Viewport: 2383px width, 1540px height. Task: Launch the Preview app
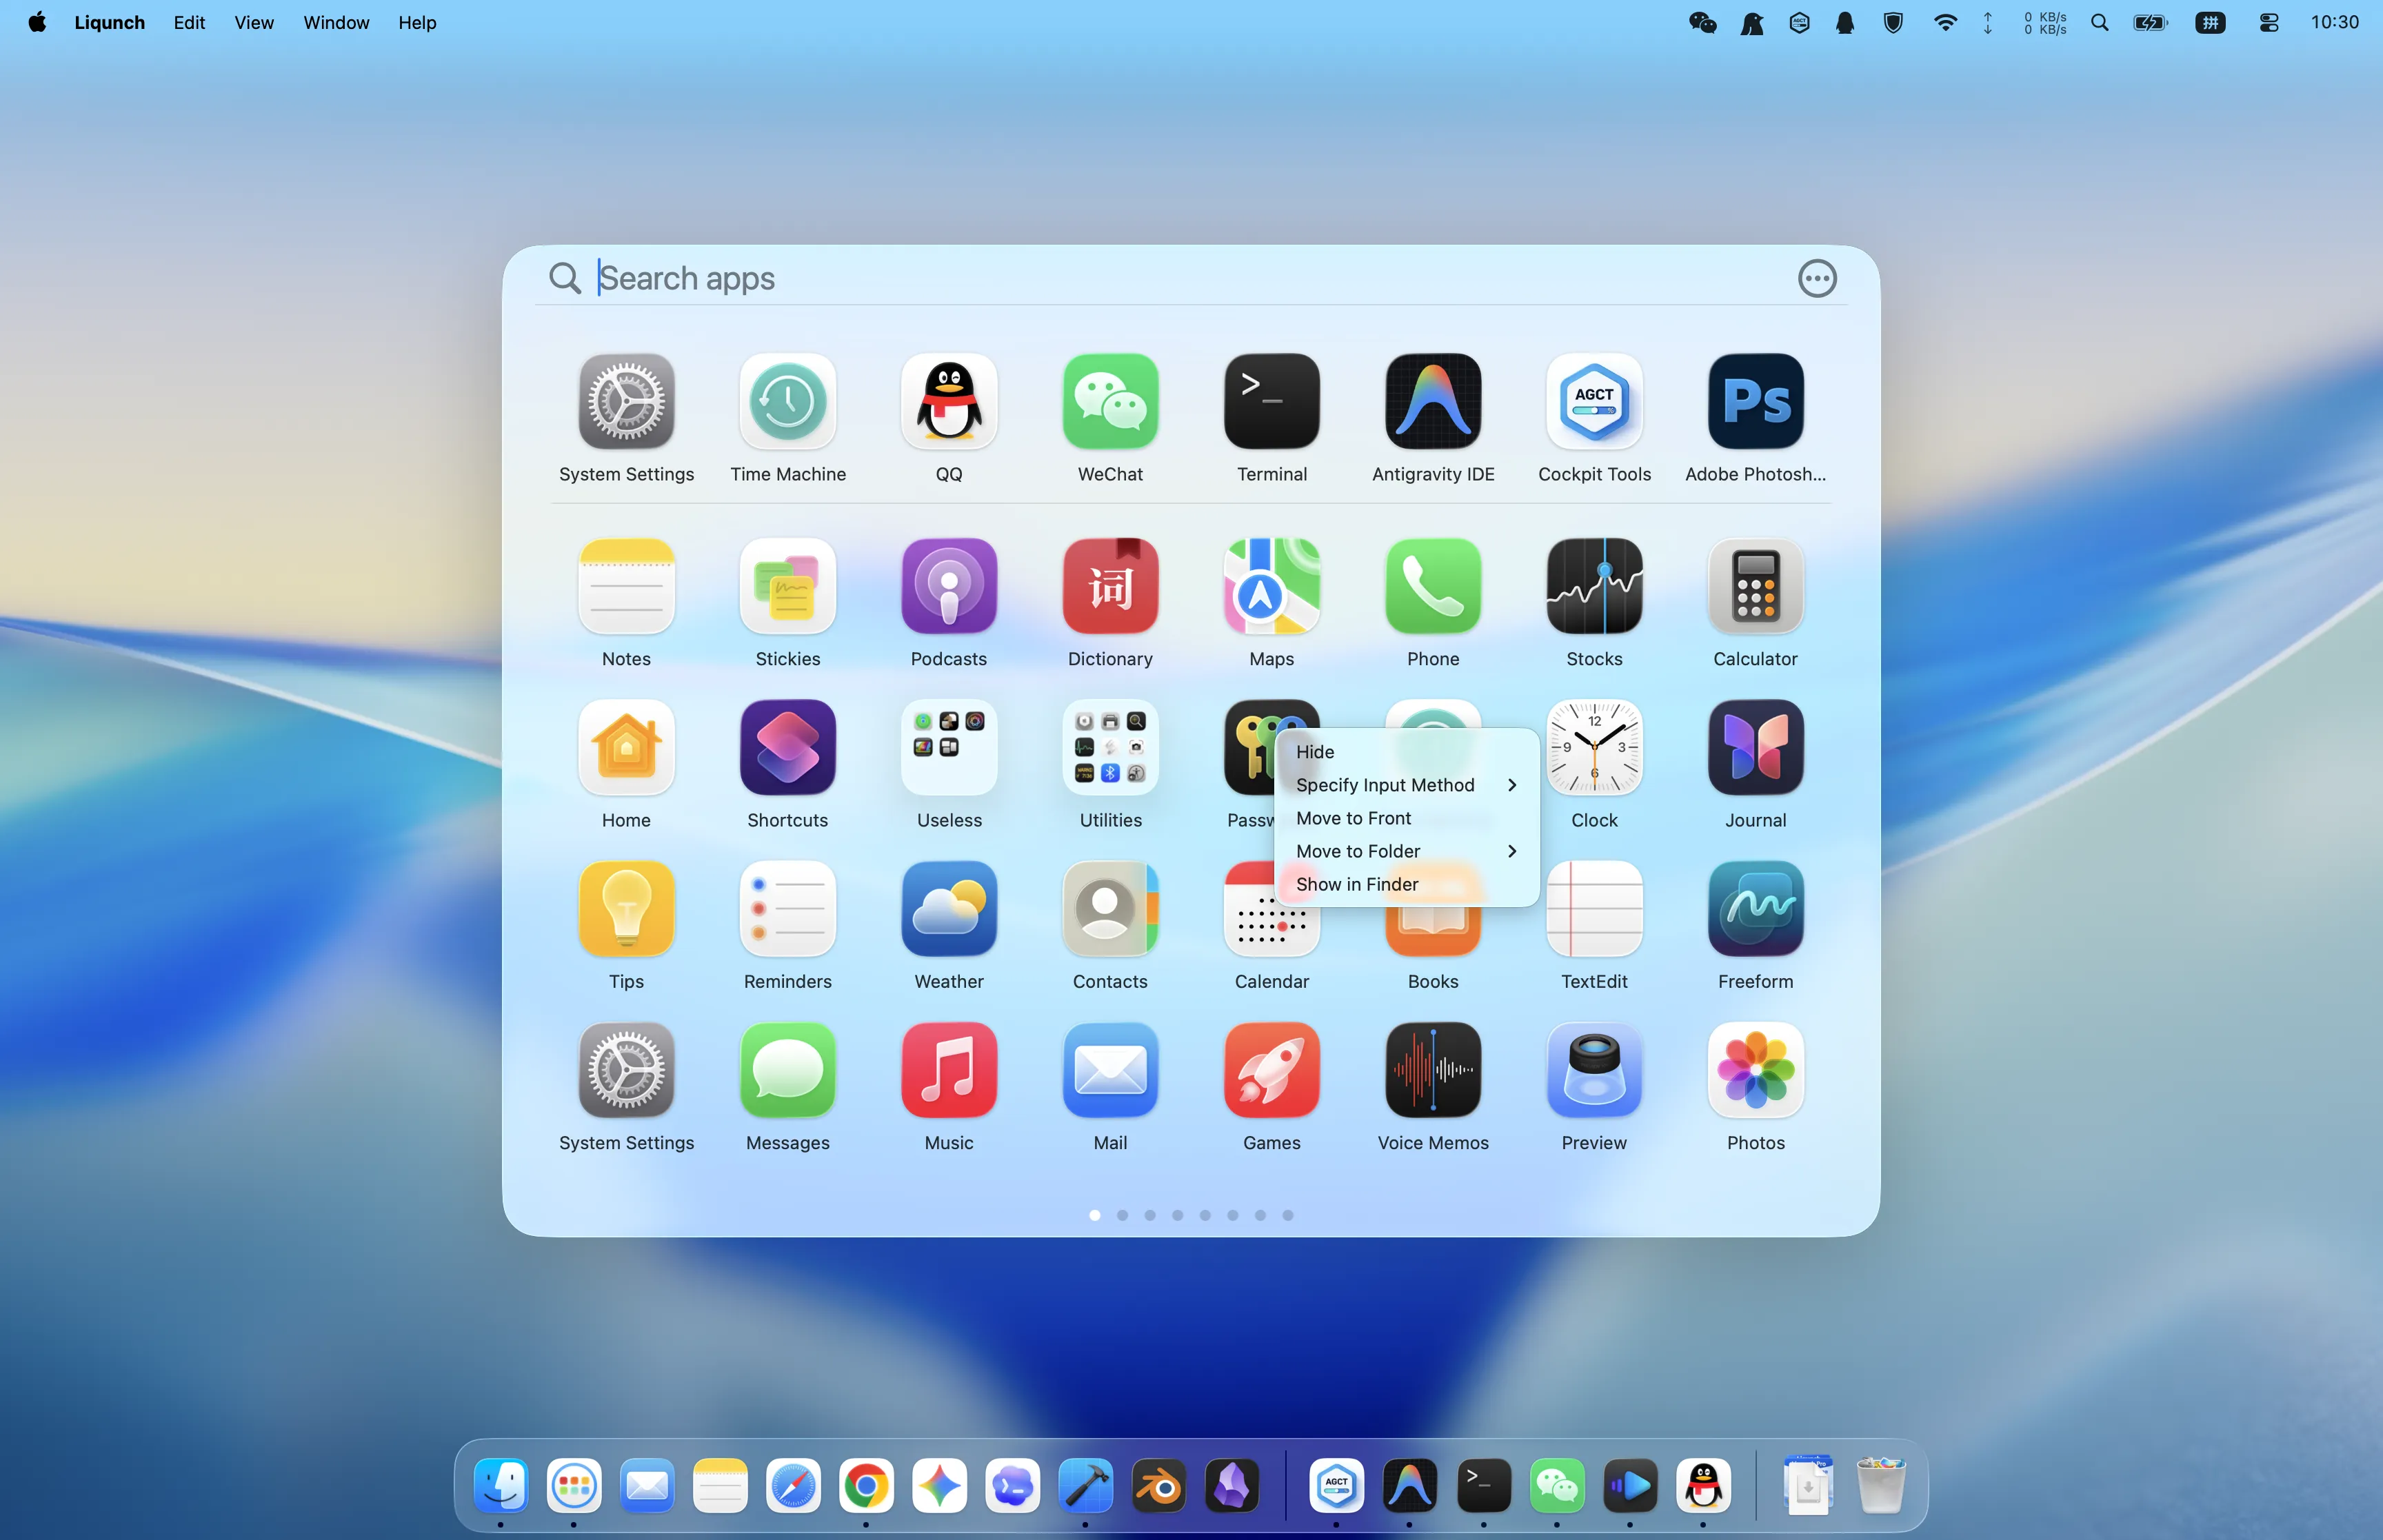click(1594, 1069)
